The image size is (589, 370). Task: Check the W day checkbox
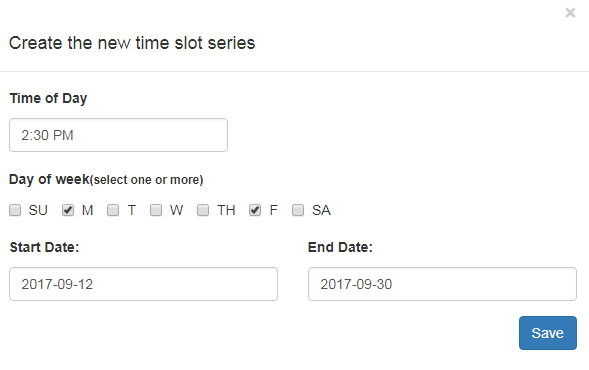(156, 210)
